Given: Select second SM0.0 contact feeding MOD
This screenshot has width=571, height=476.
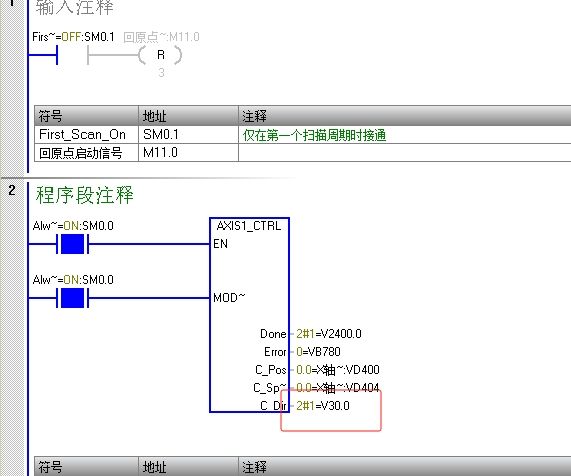Looking at the screenshot, I should [72, 298].
